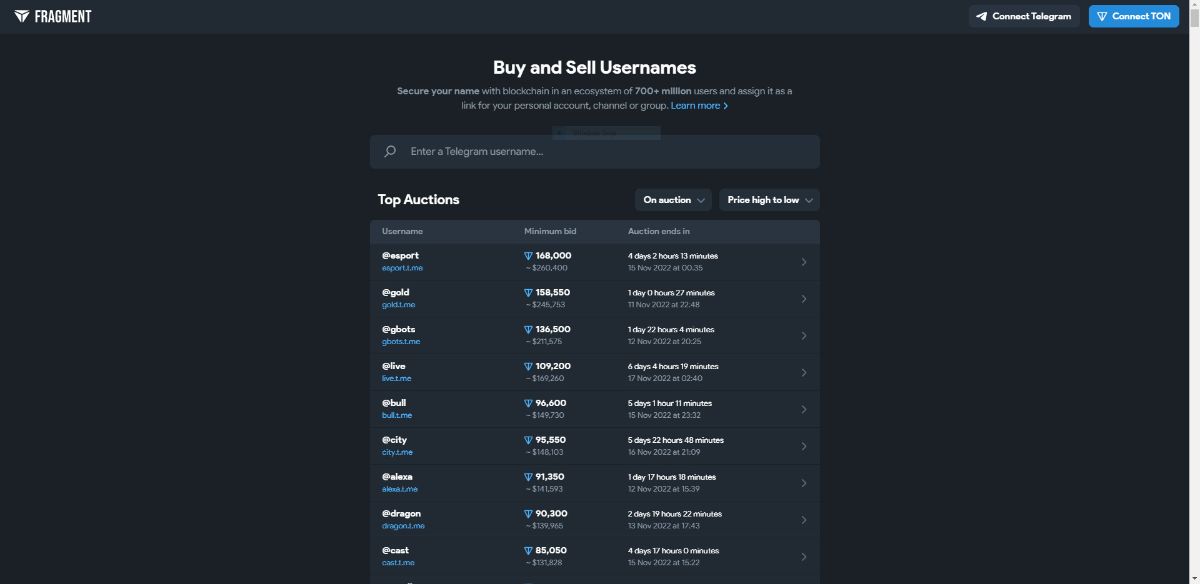This screenshot has height=584, width=1200.
Task: Click the arrow icon on @dragon row
Action: pyautogui.click(x=804, y=520)
